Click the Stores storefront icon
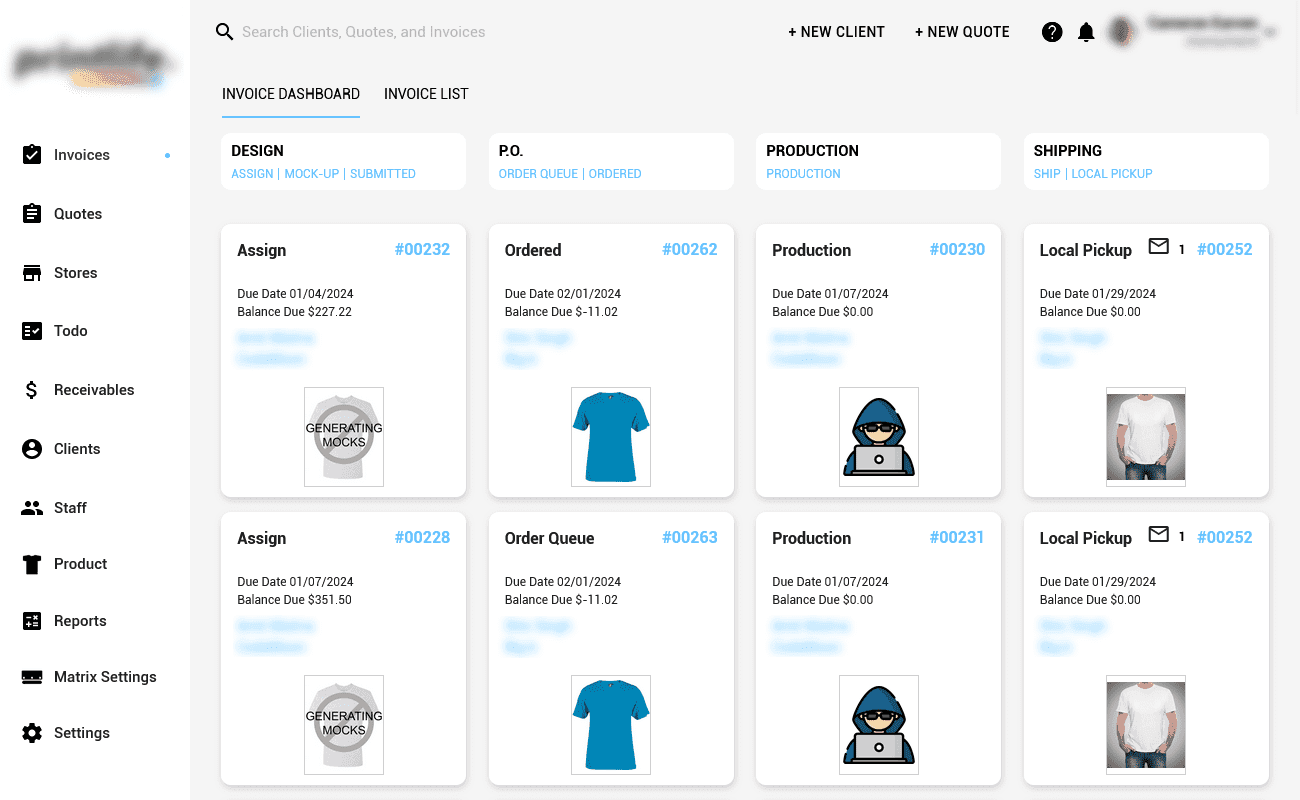The image size is (1300, 800). point(32,273)
